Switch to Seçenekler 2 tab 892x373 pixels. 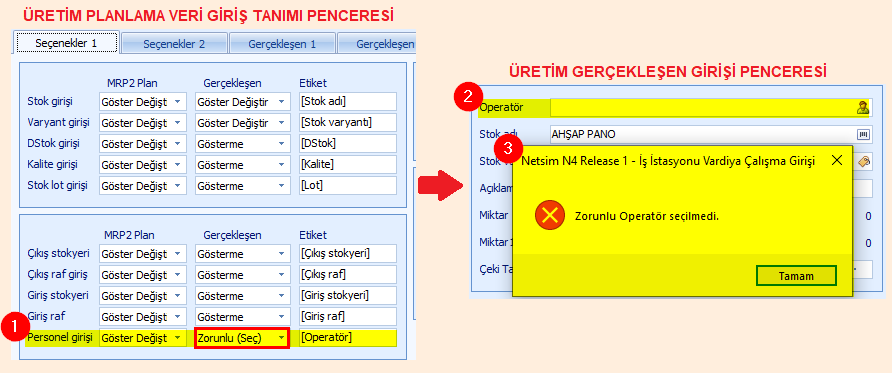click(174, 44)
